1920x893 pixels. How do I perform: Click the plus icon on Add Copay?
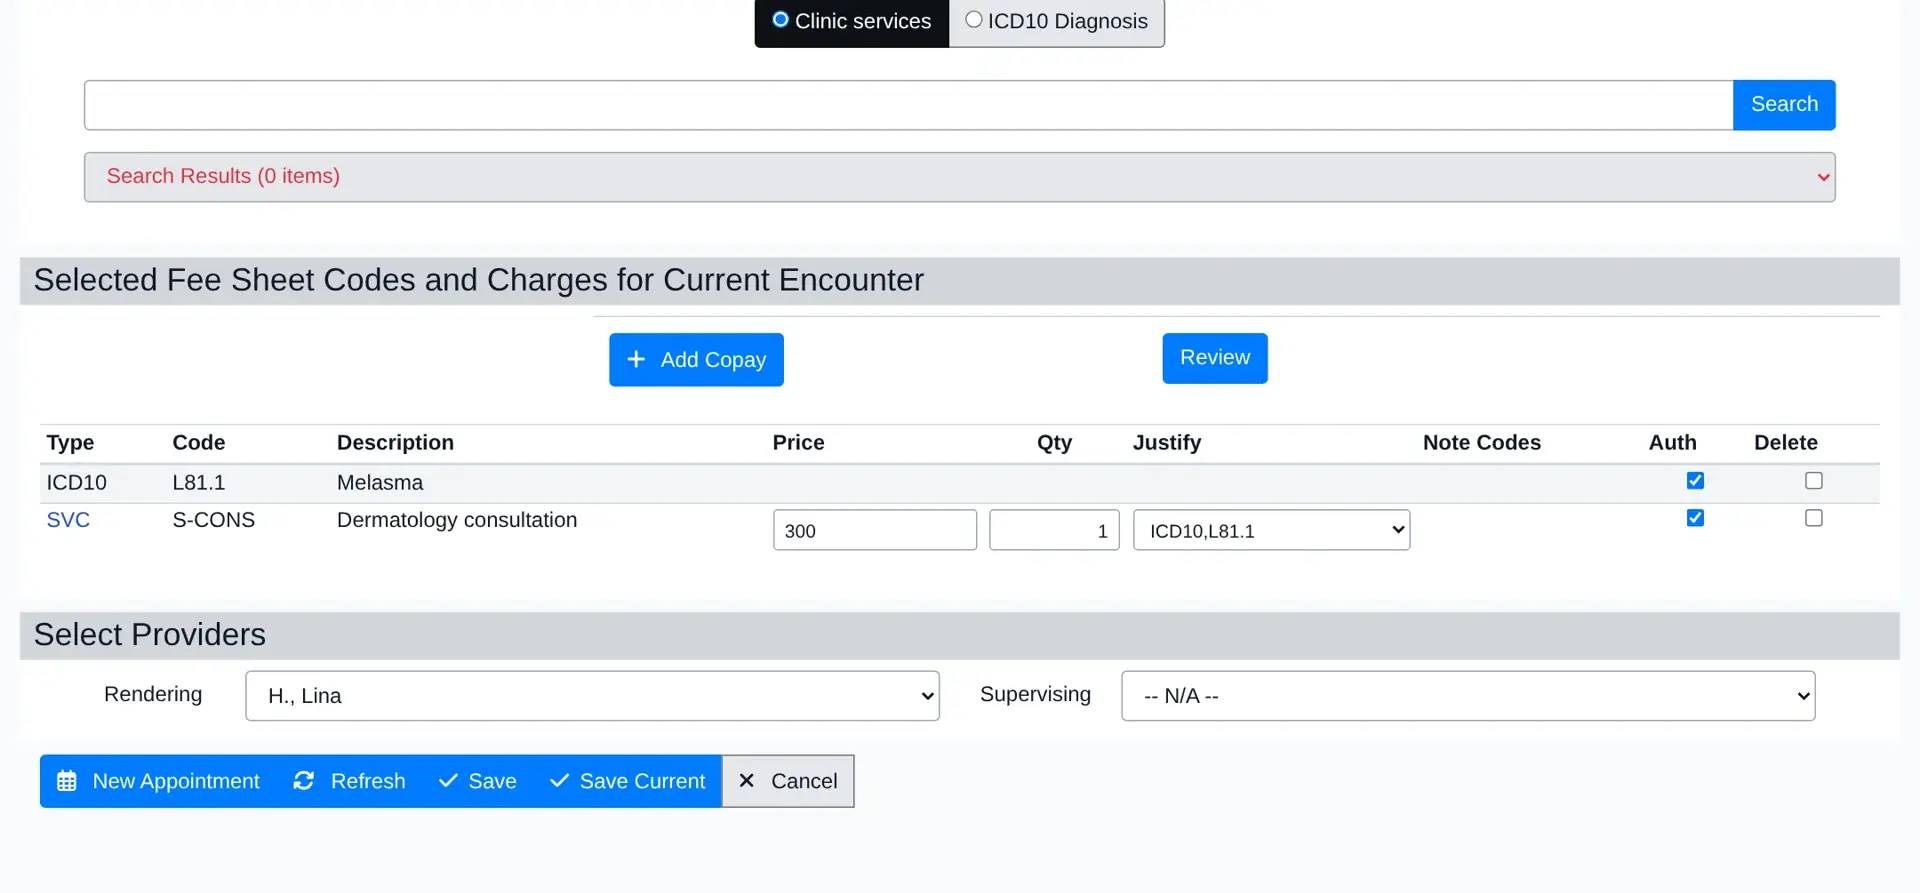pos(636,359)
